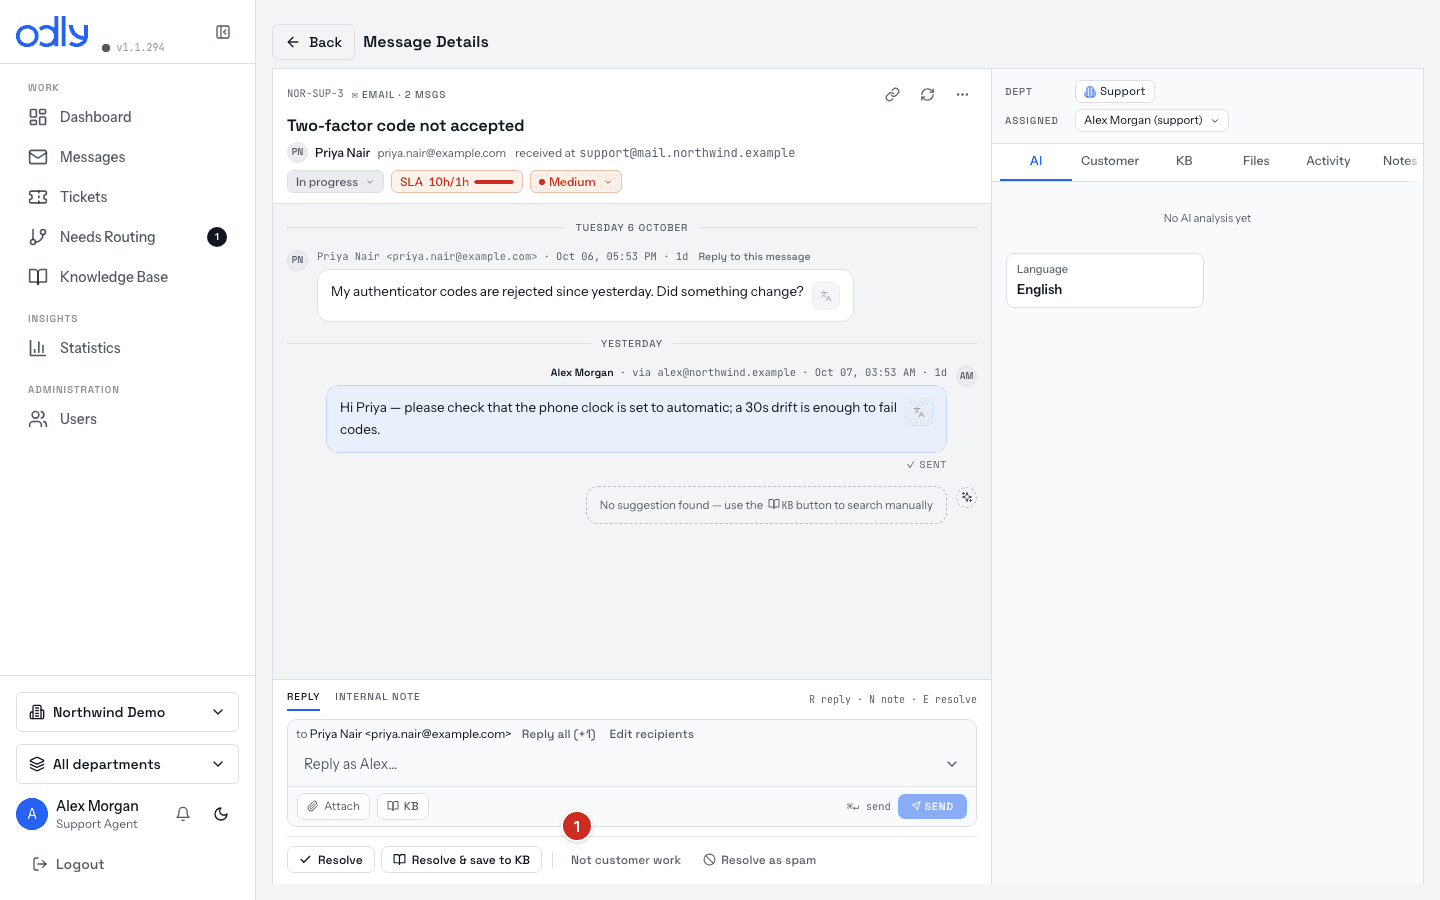The width and height of the screenshot is (1440, 900).
Task: Open Users administration
Action: [128, 419]
